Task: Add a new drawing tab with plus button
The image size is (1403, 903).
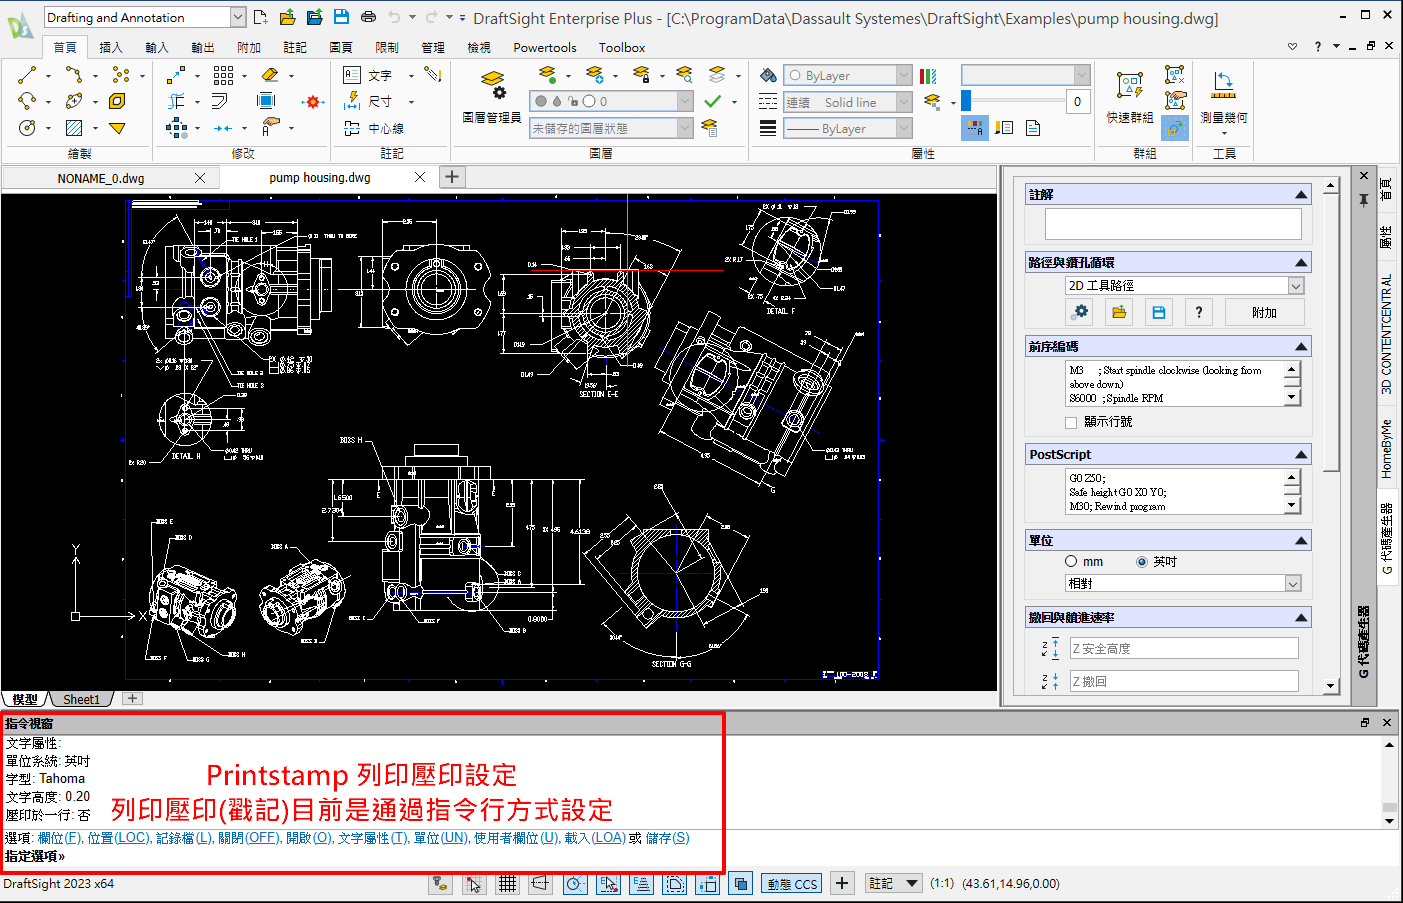Action: pos(452,177)
